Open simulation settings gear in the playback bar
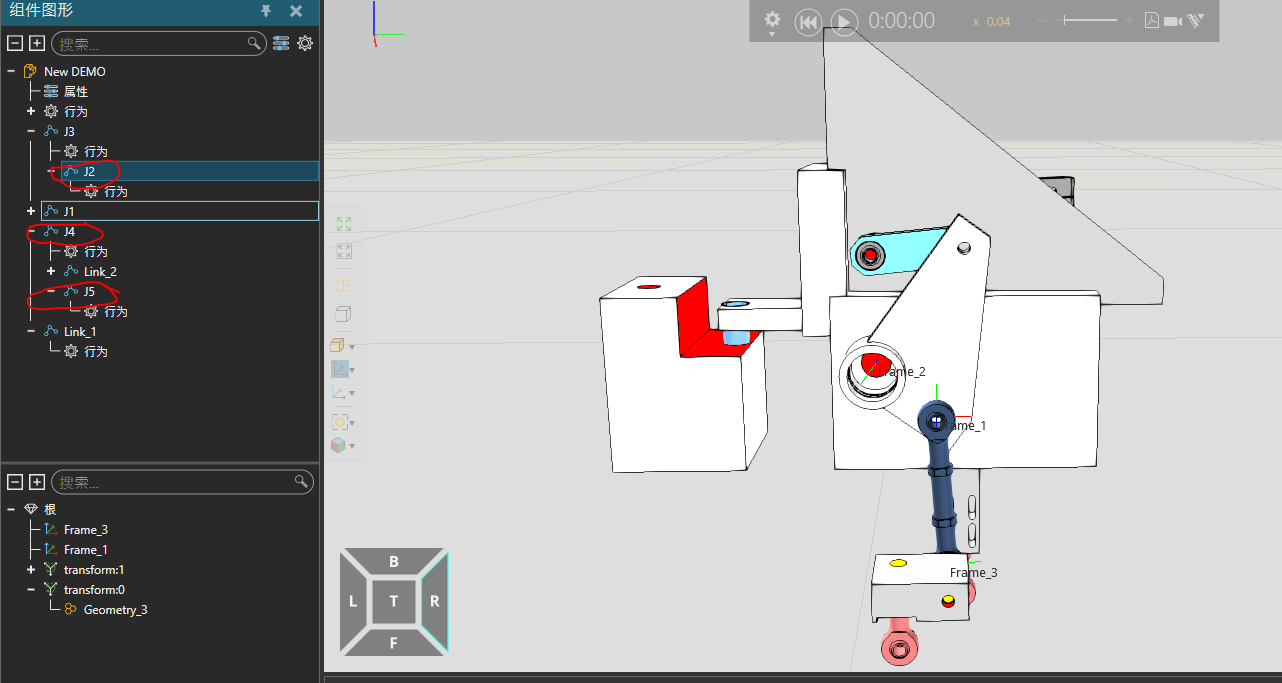1282x683 pixels. (x=772, y=20)
